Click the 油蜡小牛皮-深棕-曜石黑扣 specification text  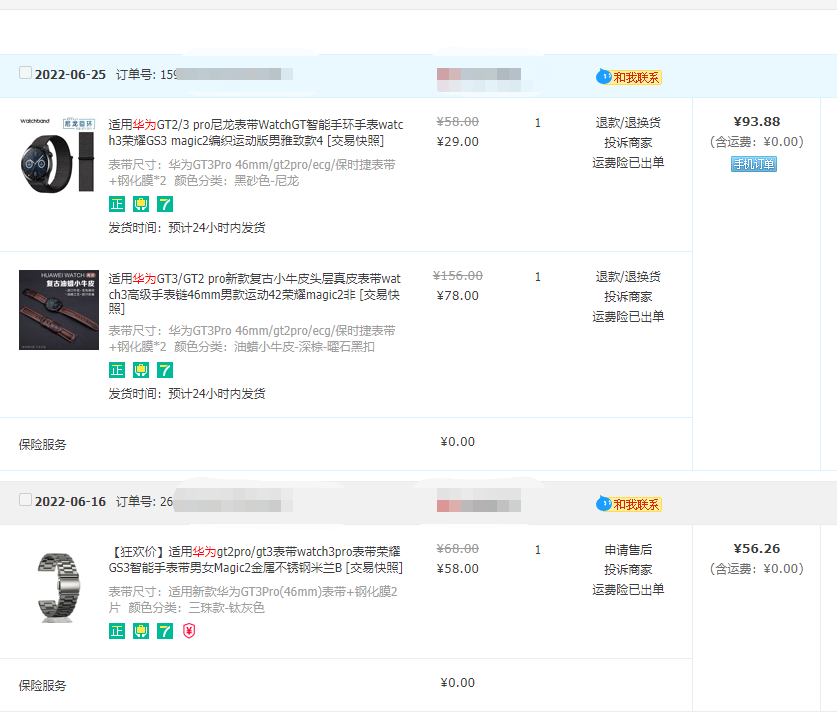(304, 347)
